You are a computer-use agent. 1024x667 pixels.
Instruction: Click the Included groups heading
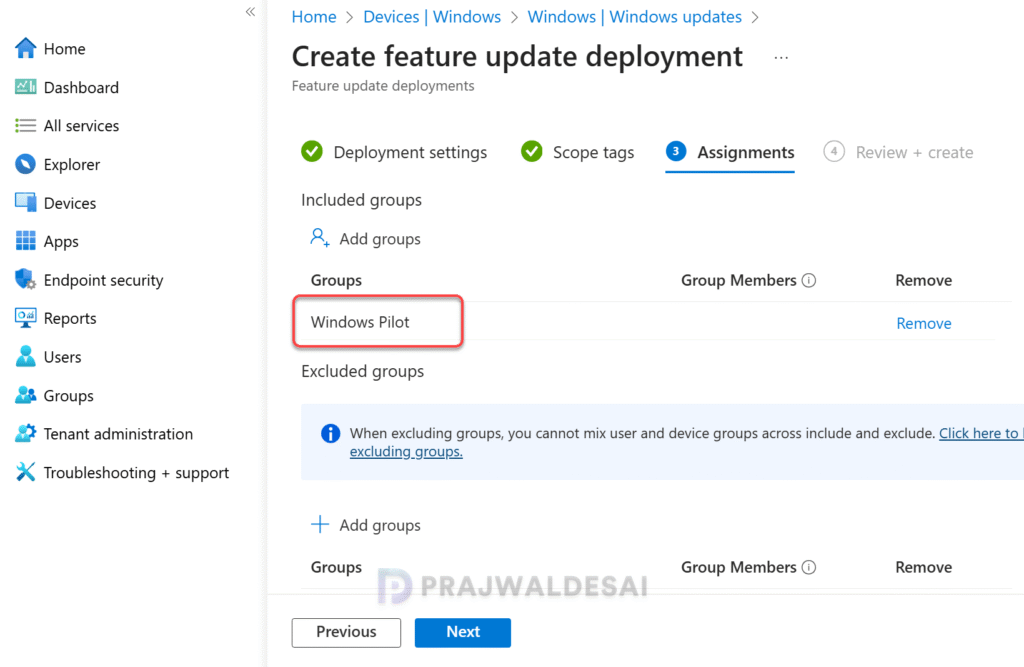tap(361, 200)
